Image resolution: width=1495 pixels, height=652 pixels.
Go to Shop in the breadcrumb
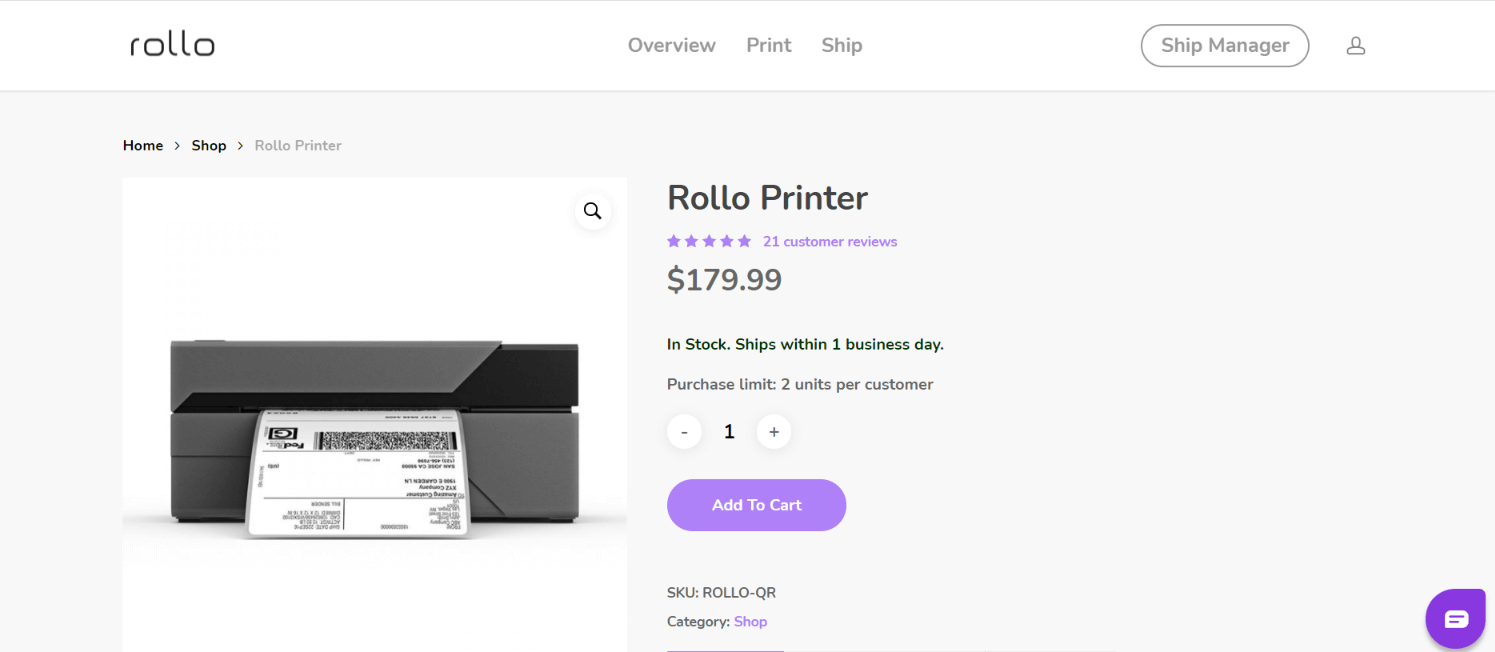(209, 145)
